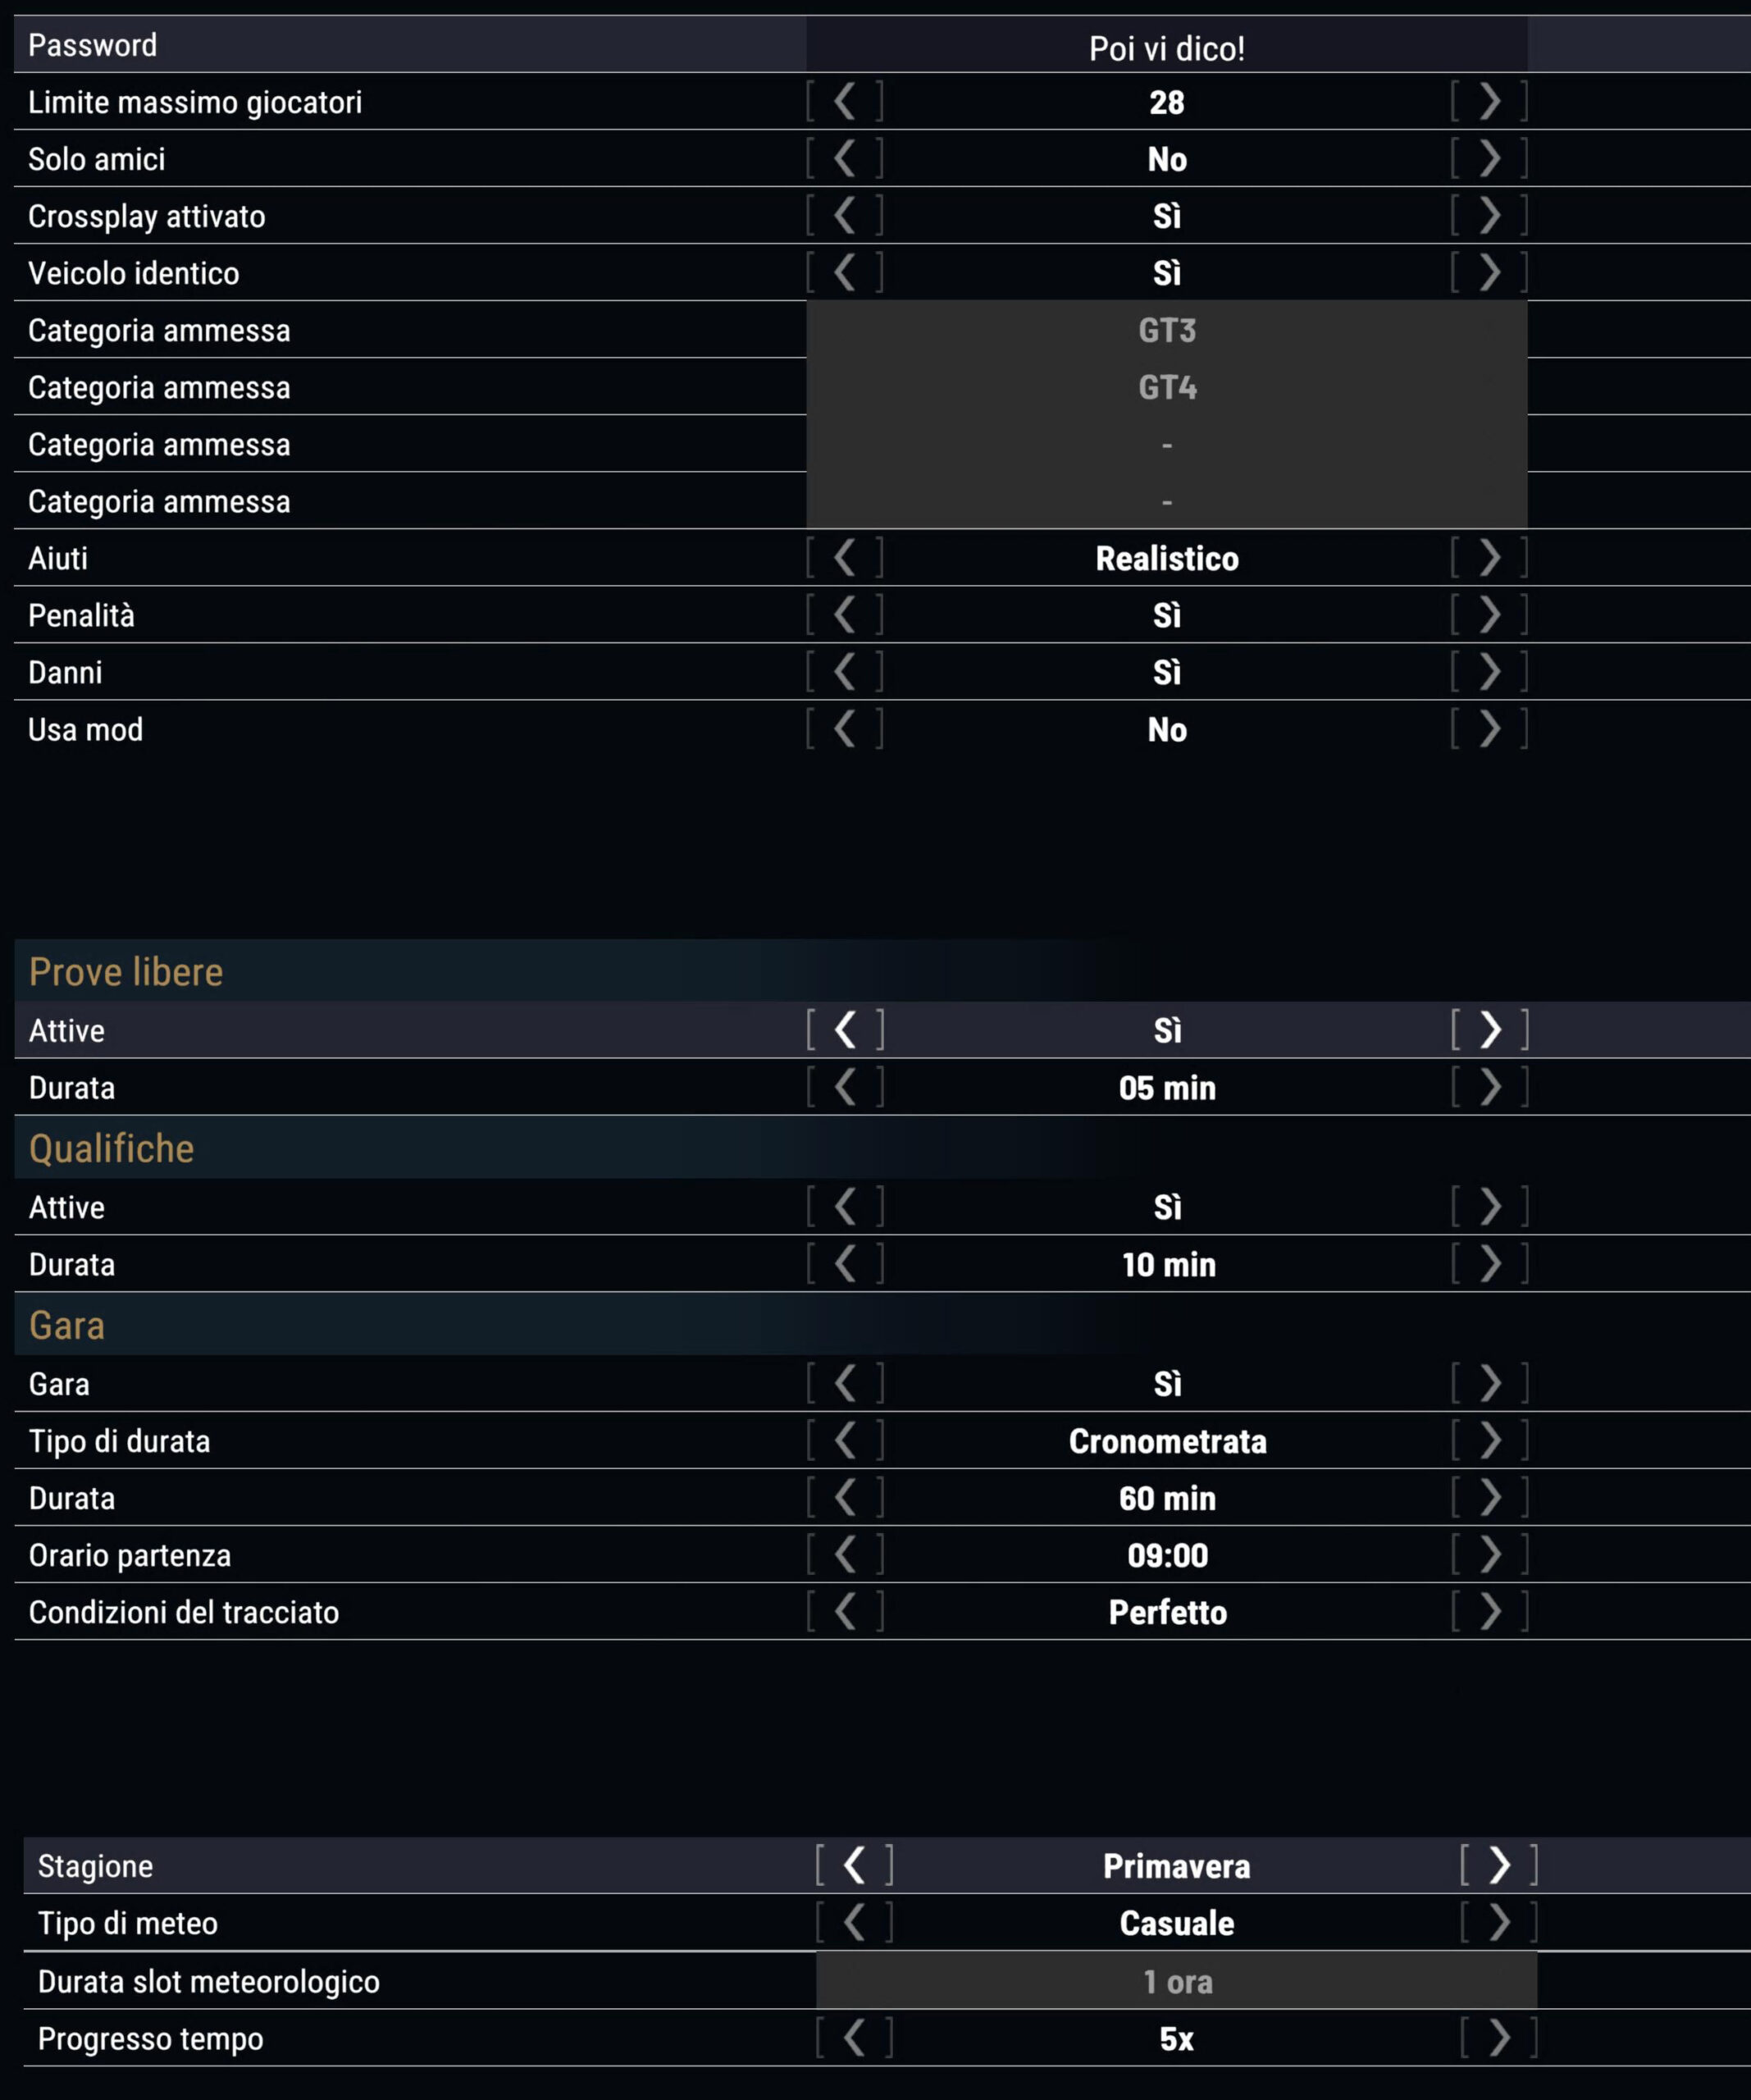Toggle Solo amici using its right arrow
1751x2100 pixels.
(1489, 158)
